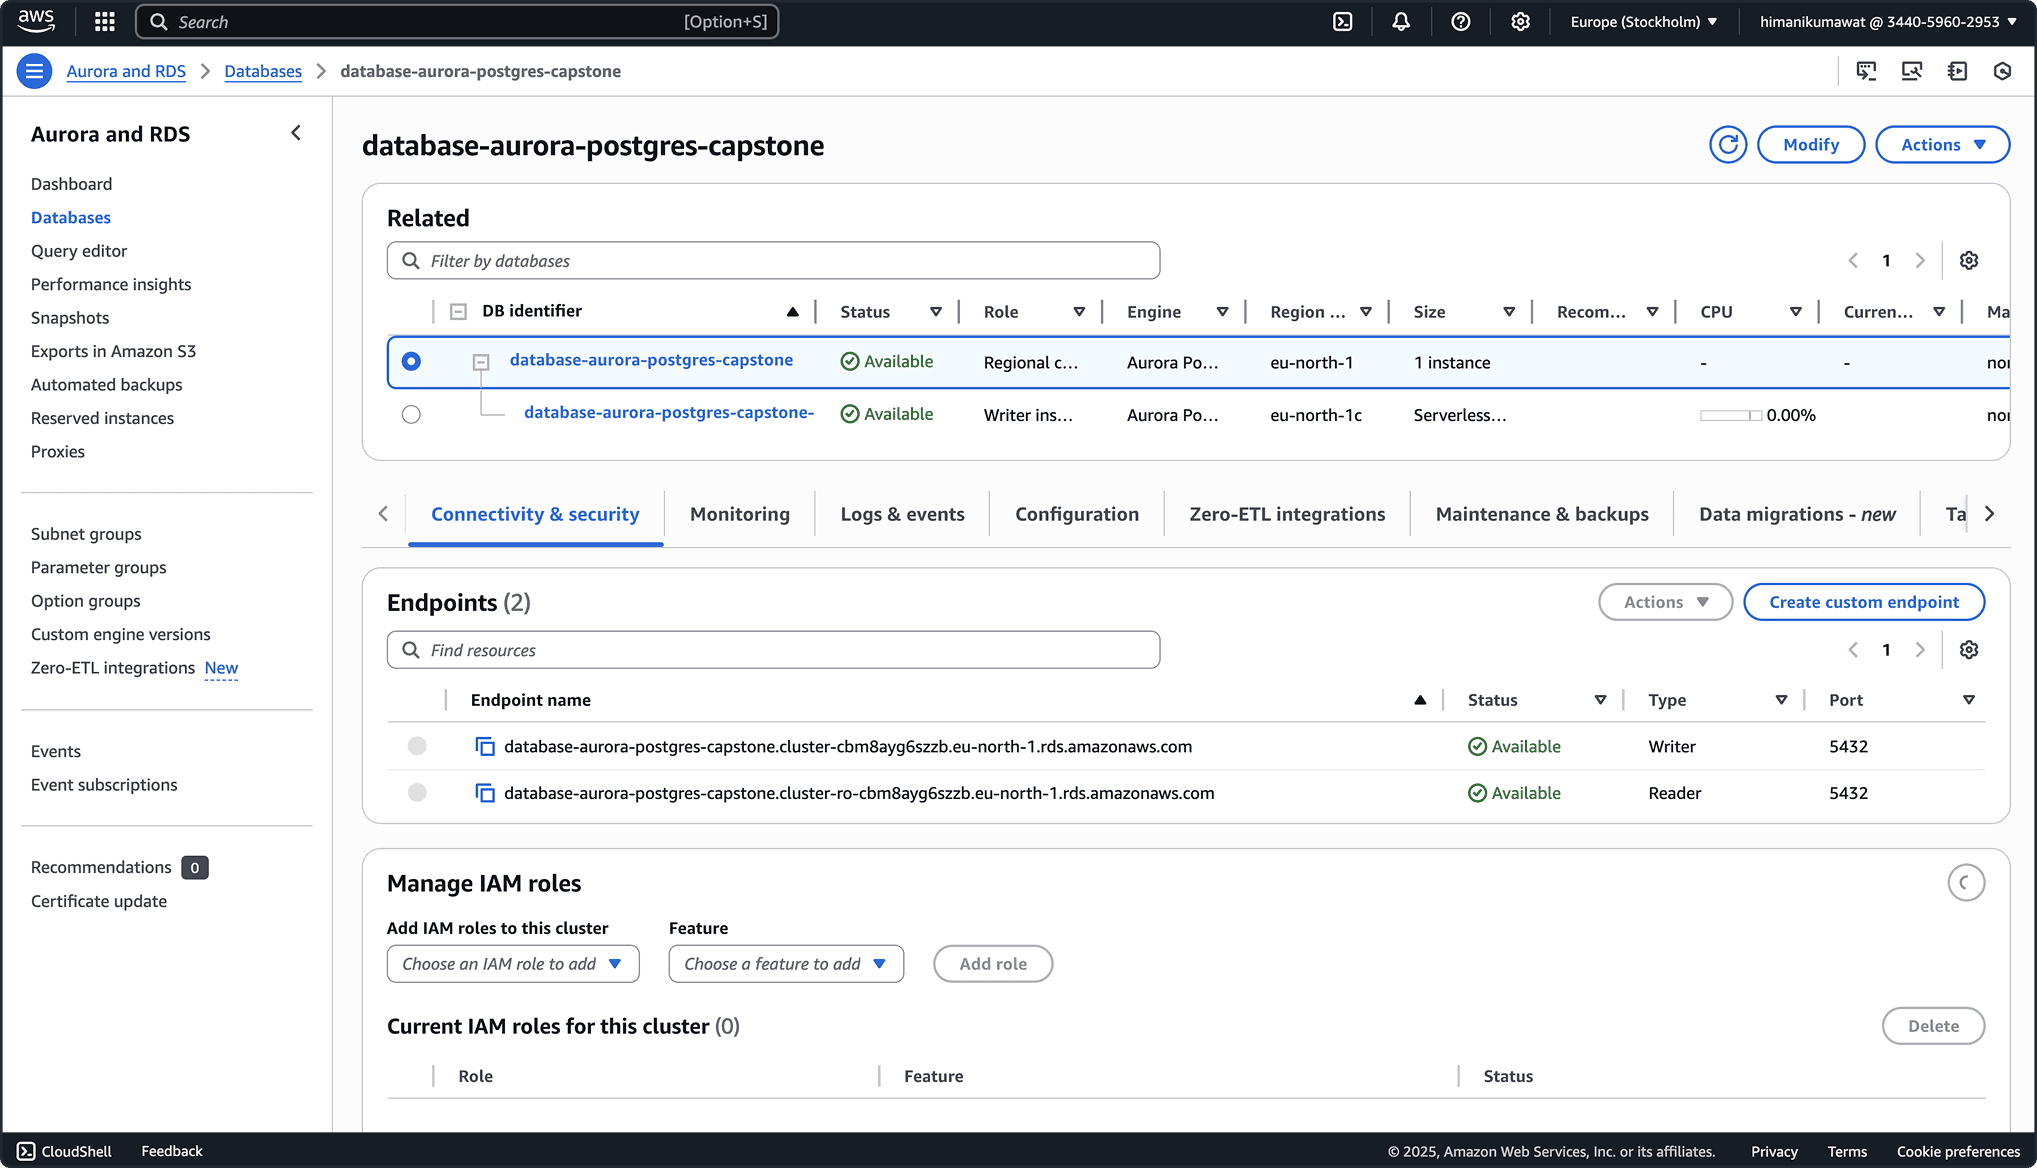2037x1168 pixels.
Task: Open CloudShell icon in top bar
Action: 1343,22
